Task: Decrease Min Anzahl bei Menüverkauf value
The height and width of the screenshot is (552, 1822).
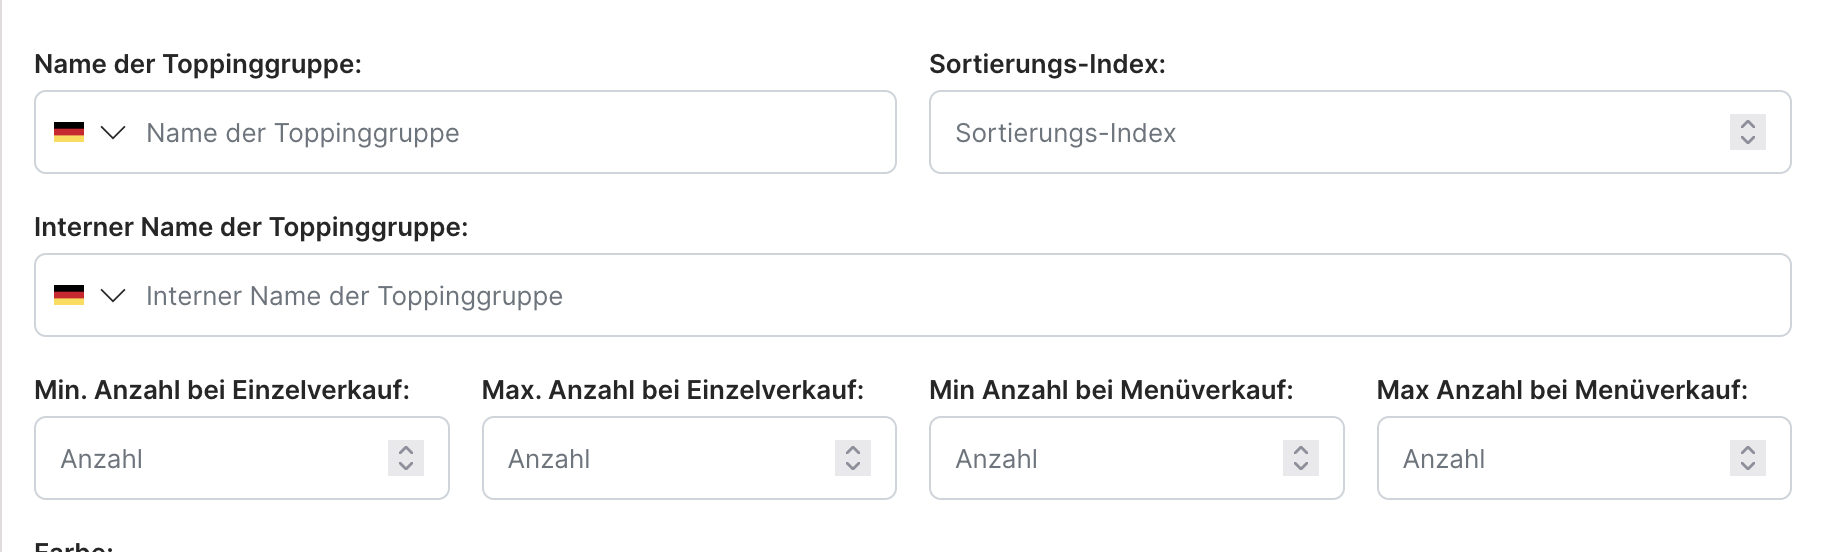Action: tap(1301, 467)
